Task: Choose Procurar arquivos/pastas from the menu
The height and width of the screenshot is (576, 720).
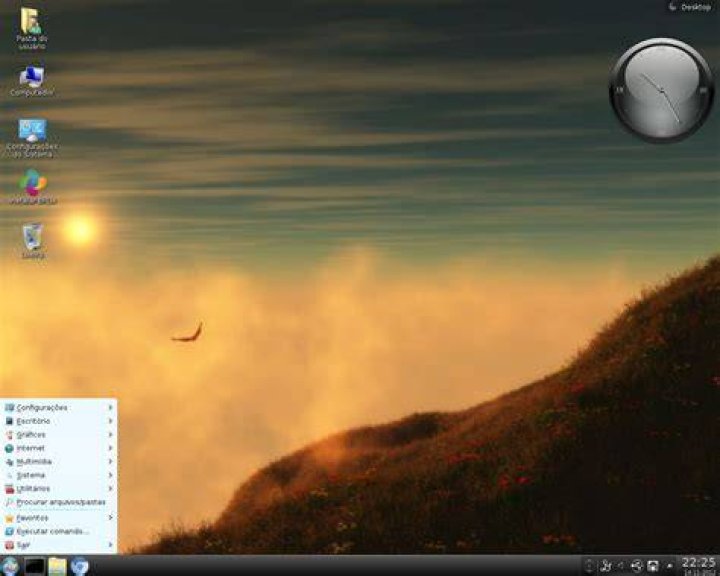Action: 59,502
